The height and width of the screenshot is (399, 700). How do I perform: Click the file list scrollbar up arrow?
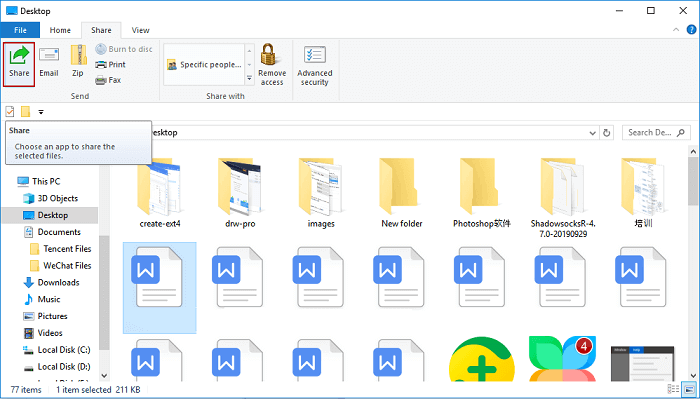[x=693, y=152]
